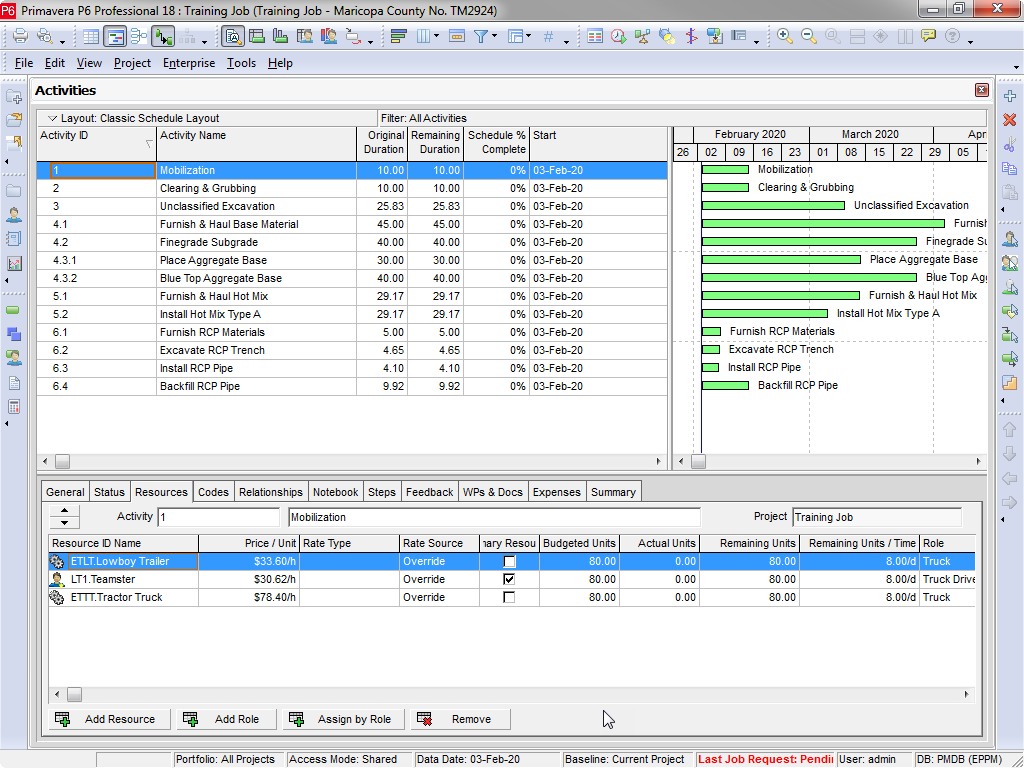Click the Add Resource button

[x=108, y=719]
